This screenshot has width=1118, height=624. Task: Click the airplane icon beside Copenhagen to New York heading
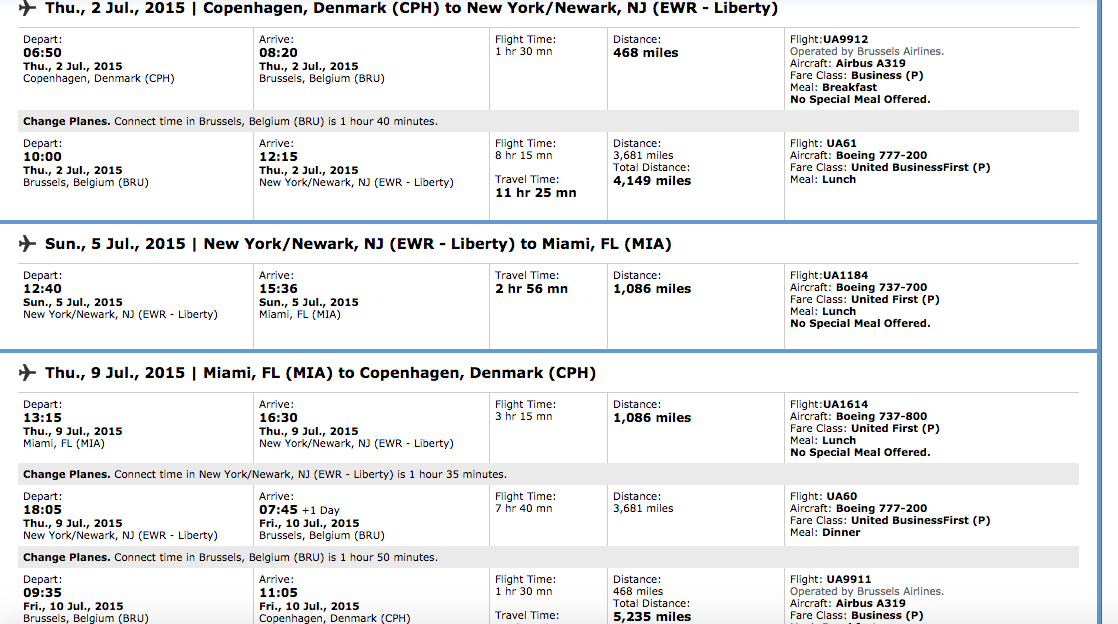tap(27, 9)
